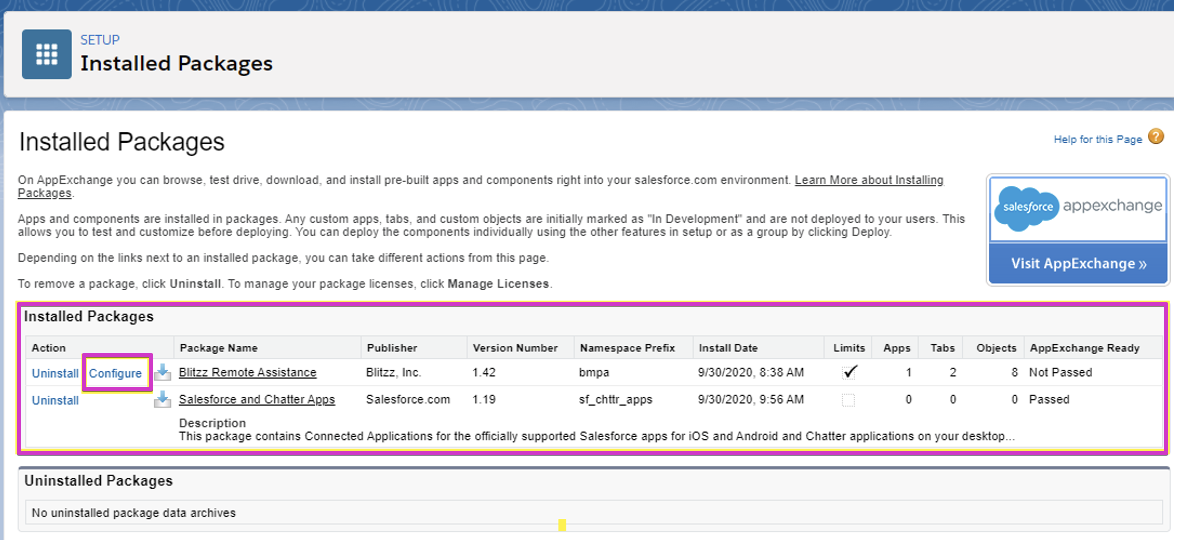Configure the Blitzz Remote Assistance package
This screenshot has width=1177, height=540.
point(116,373)
